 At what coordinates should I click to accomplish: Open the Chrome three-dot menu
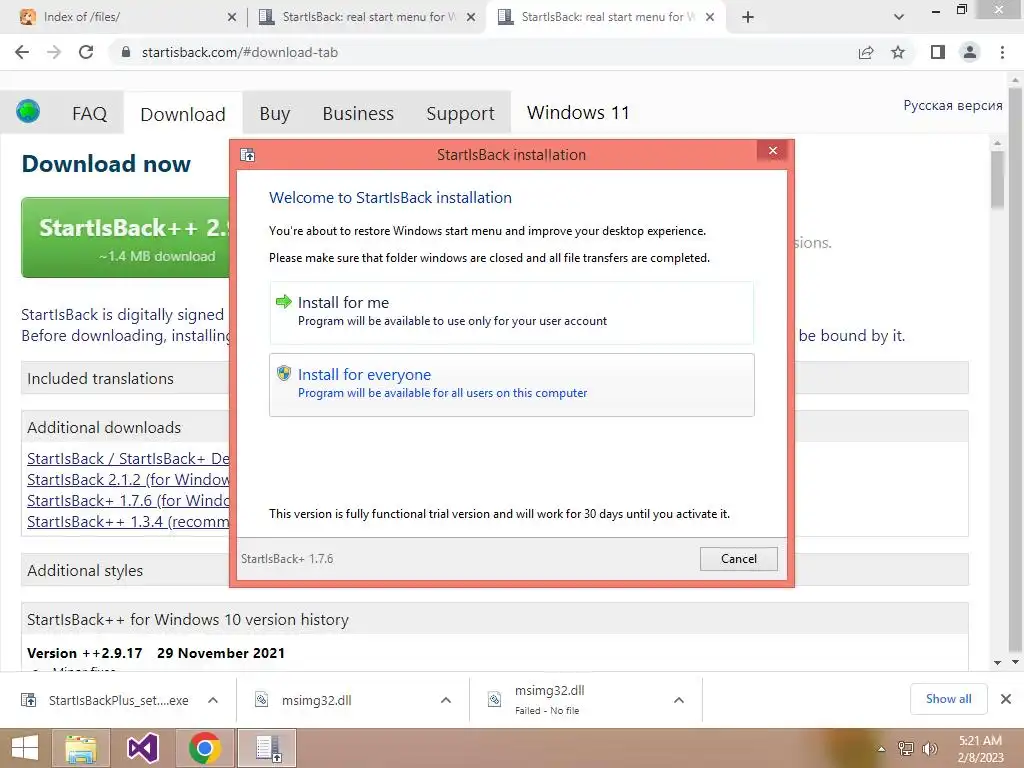pyautogui.click(x=1002, y=52)
